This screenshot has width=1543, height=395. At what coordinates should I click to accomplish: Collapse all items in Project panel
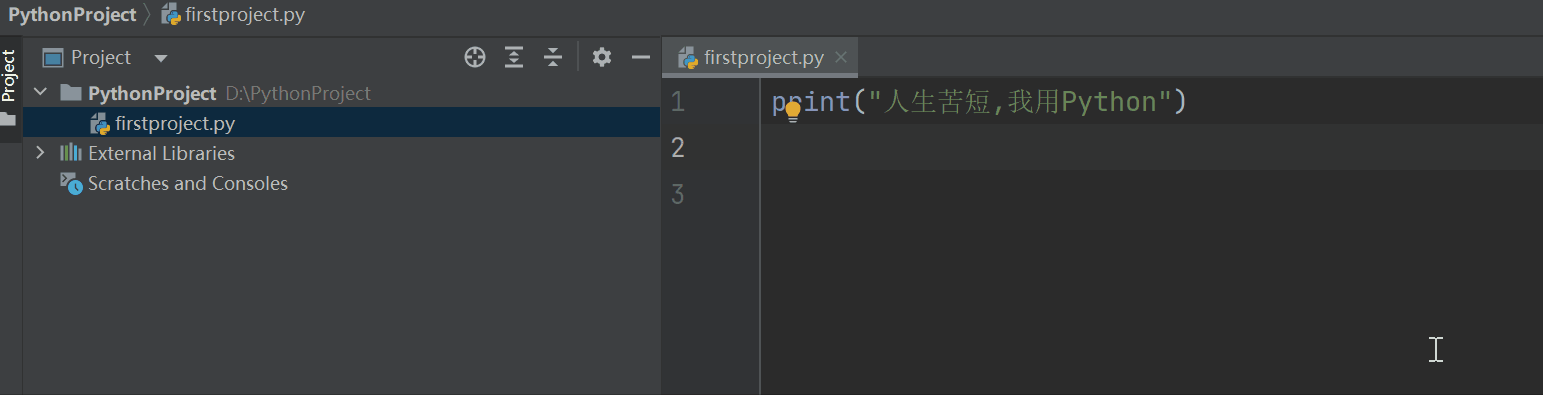click(553, 57)
